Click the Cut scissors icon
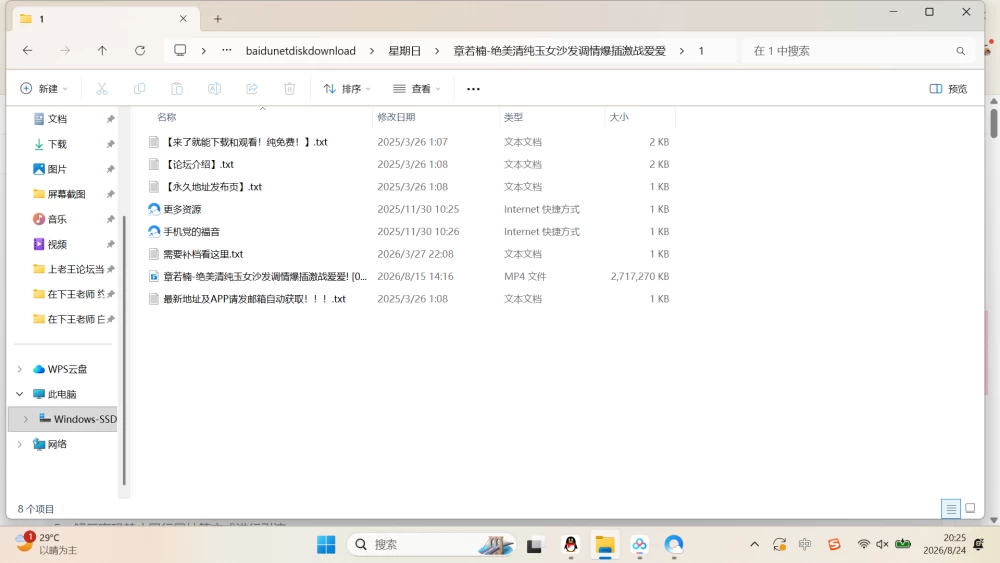This screenshot has width=1000, height=563. [x=102, y=89]
